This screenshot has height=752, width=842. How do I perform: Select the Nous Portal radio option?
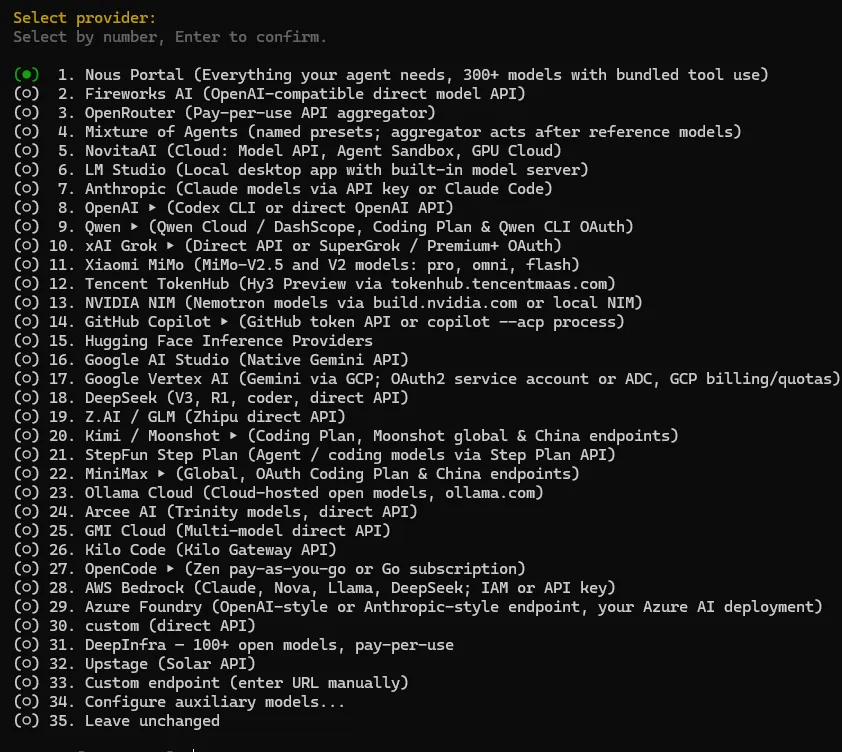(26, 75)
